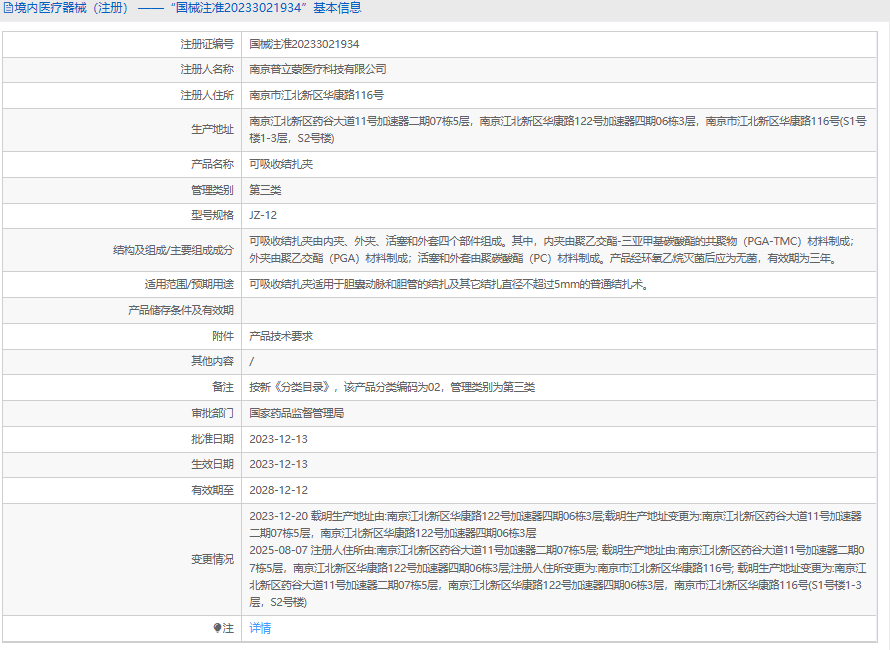Click the 结构及组成/主要组成成分 label

point(173,250)
